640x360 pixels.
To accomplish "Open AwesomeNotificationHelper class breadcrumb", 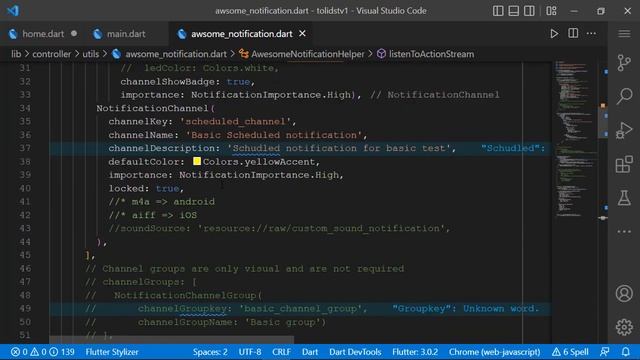I will [x=307, y=54].
